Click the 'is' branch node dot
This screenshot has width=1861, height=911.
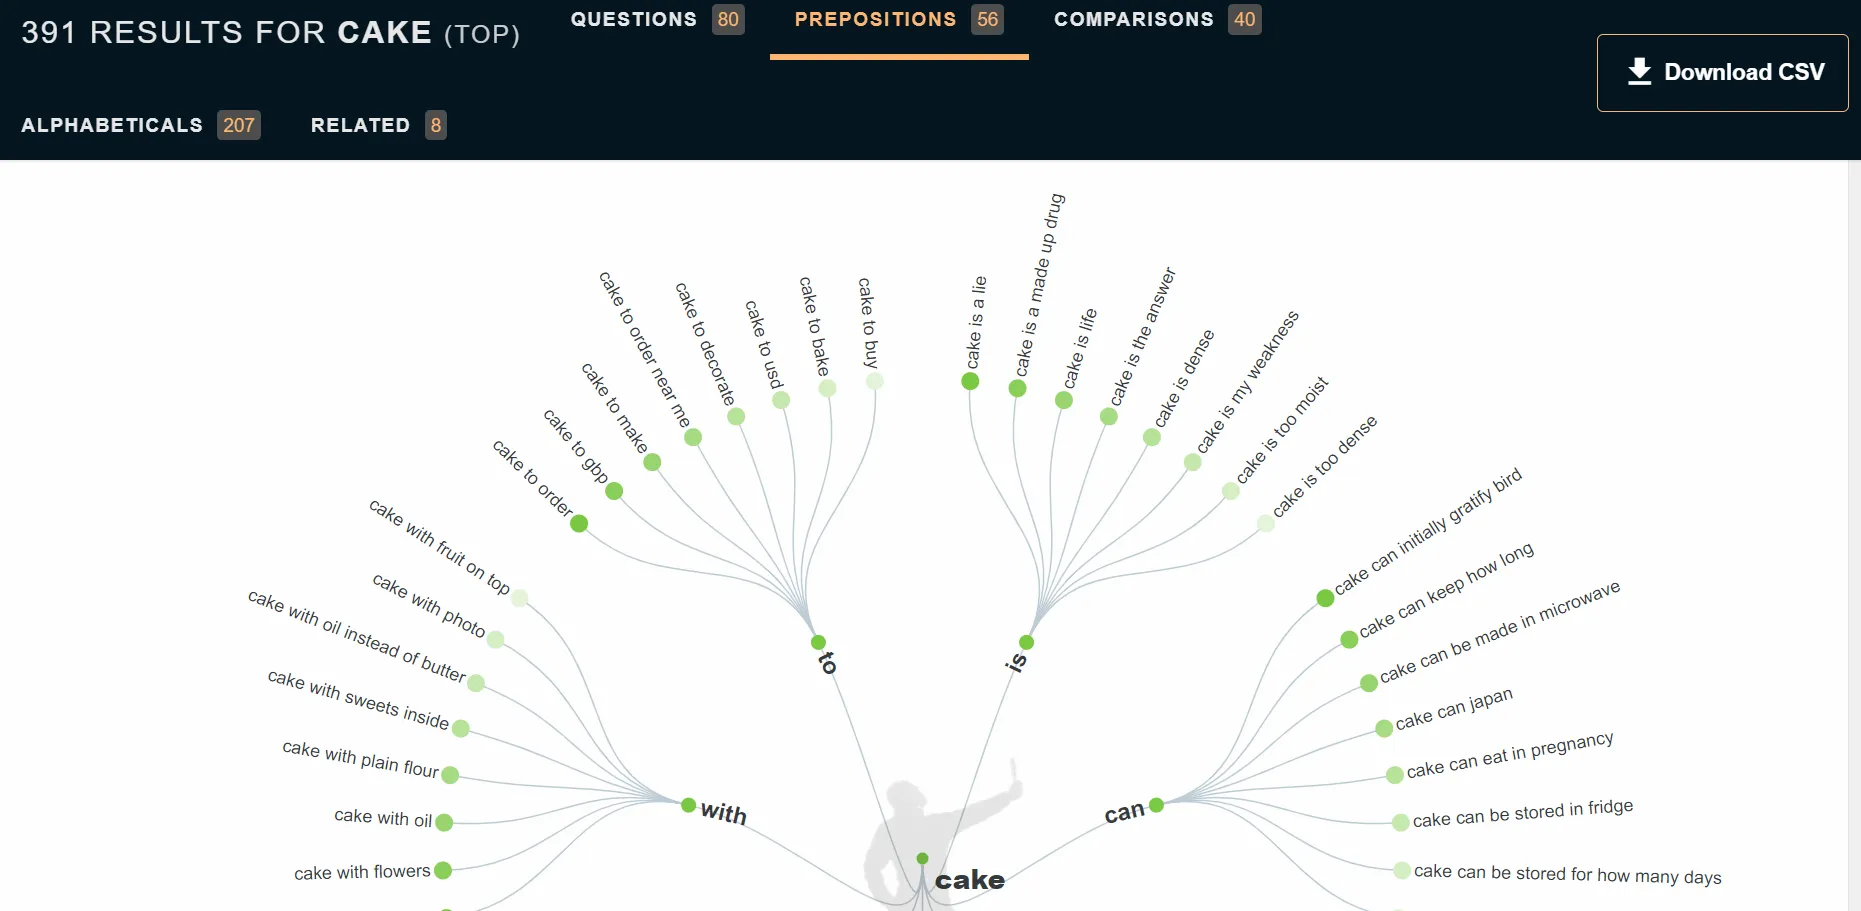coord(1026,642)
